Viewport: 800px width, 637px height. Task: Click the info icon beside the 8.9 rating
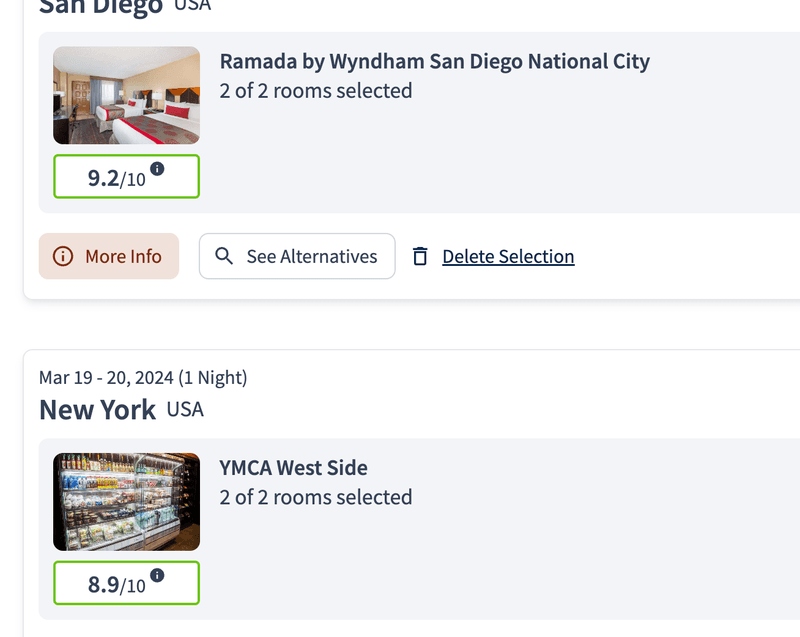[158, 575]
